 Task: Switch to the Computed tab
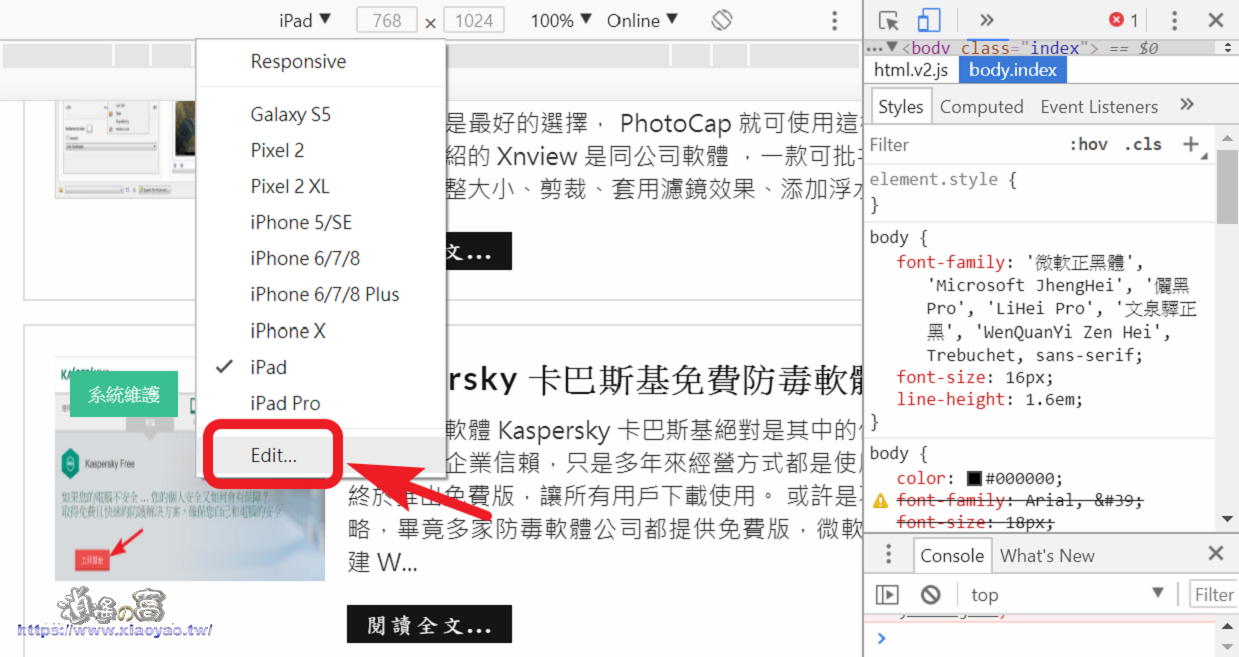click(981, 107)
